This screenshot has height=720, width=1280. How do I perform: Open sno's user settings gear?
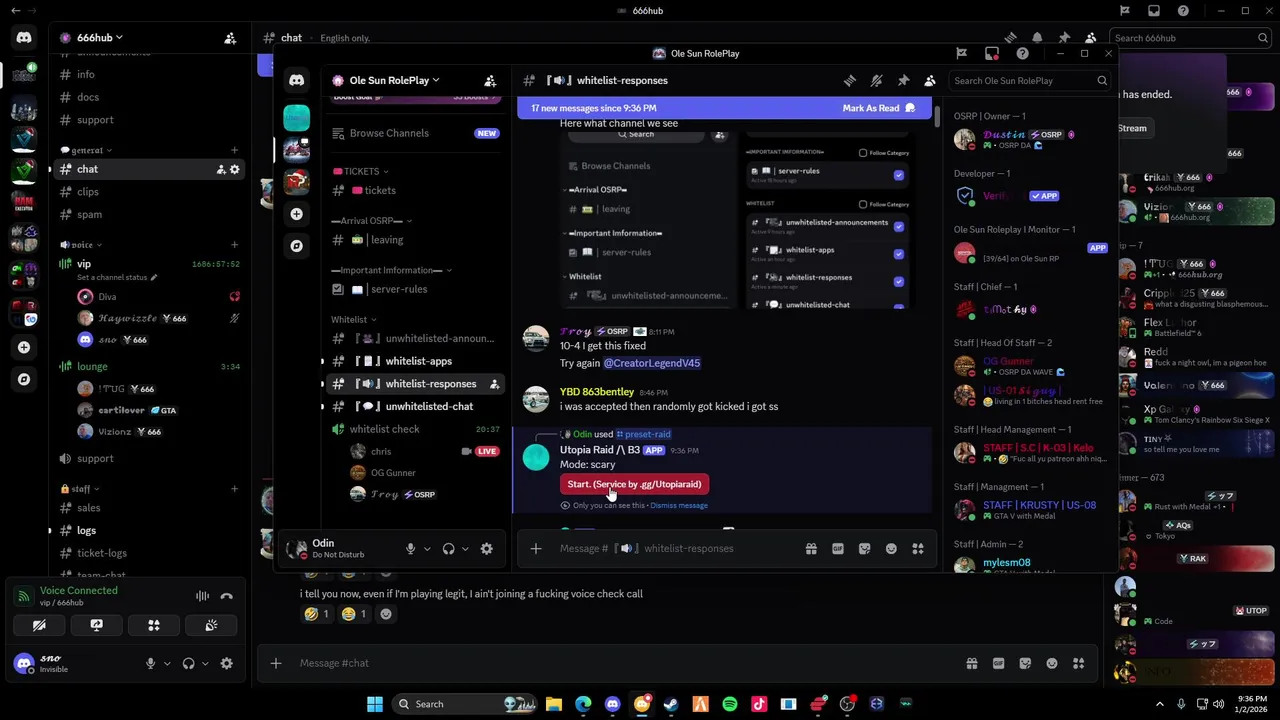click(x=226, y=663)
